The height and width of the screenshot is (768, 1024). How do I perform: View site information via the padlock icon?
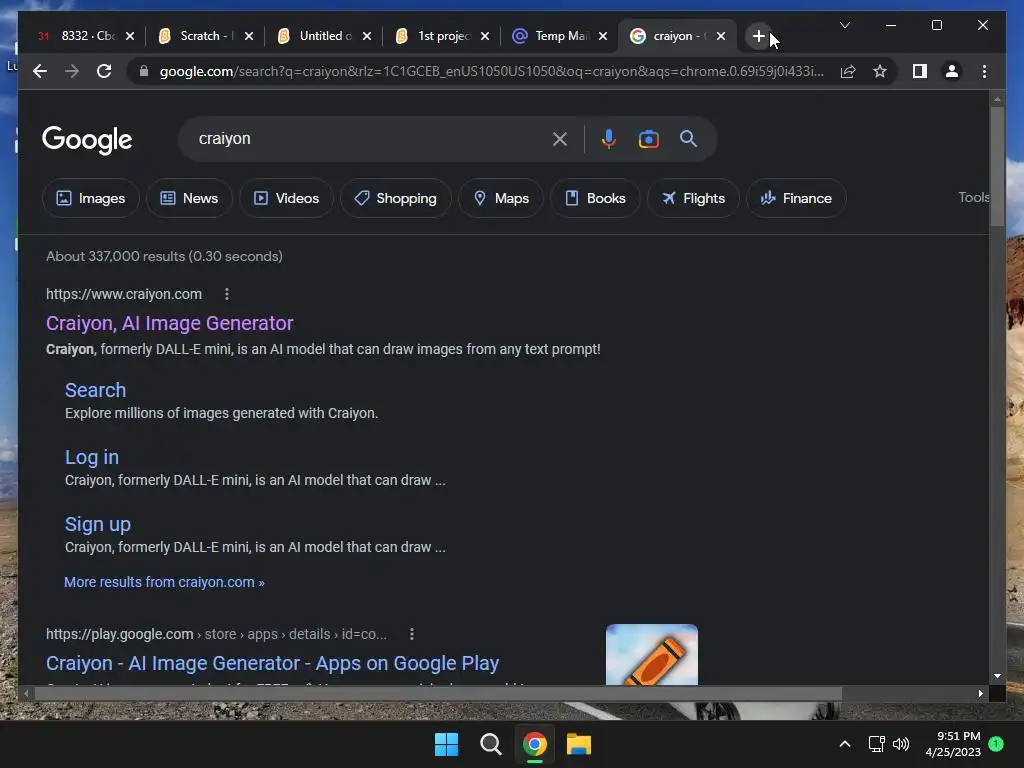[x=144, y=71]
